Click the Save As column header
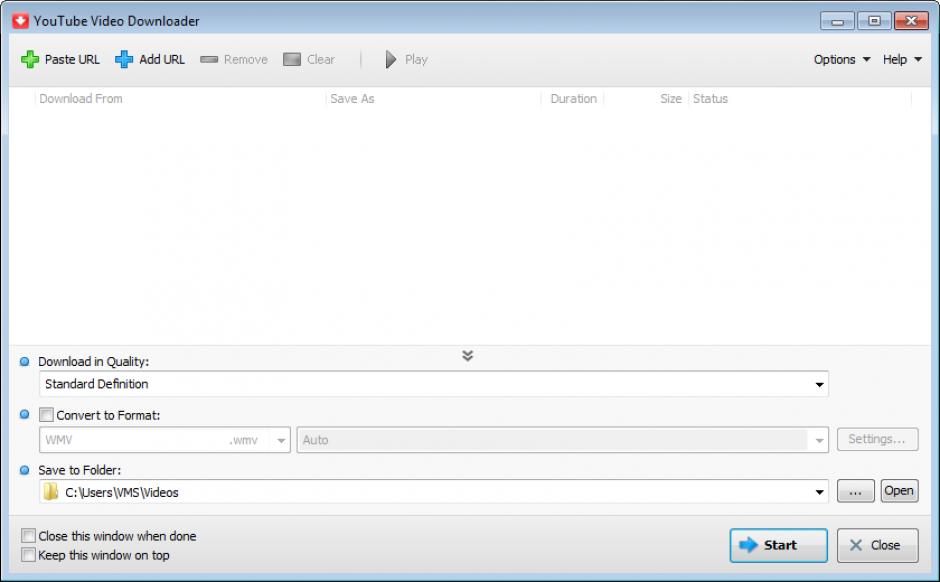The image size is (940, 582). pyautogui.click(x=433, y=99)
